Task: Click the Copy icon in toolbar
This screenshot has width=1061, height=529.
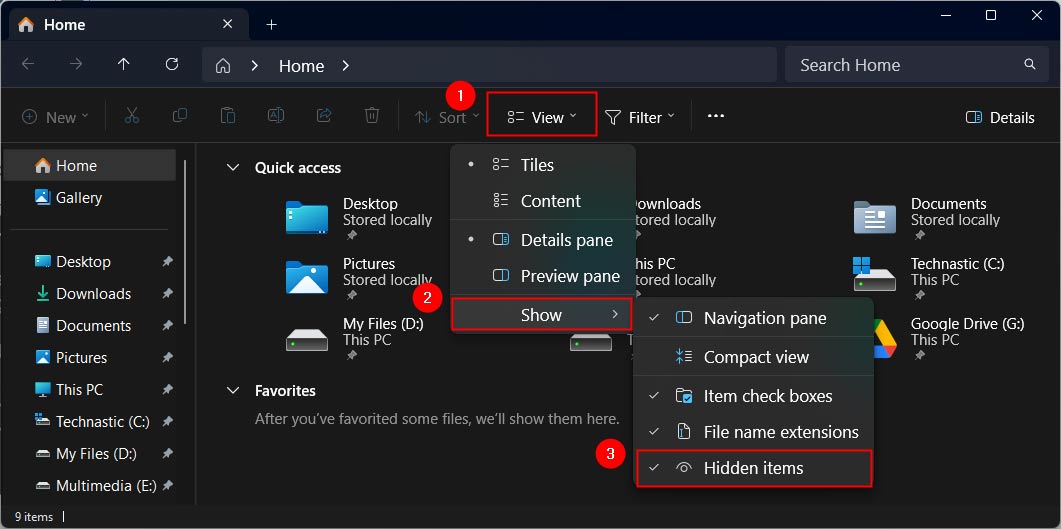Action: click(180, 116)
